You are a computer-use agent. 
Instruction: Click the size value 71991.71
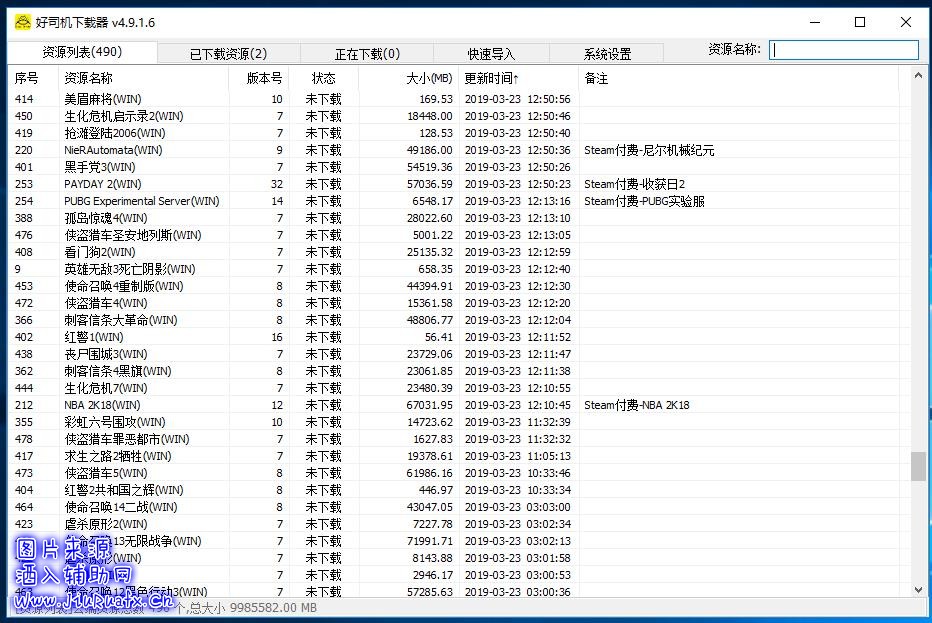tap(430, 542)
